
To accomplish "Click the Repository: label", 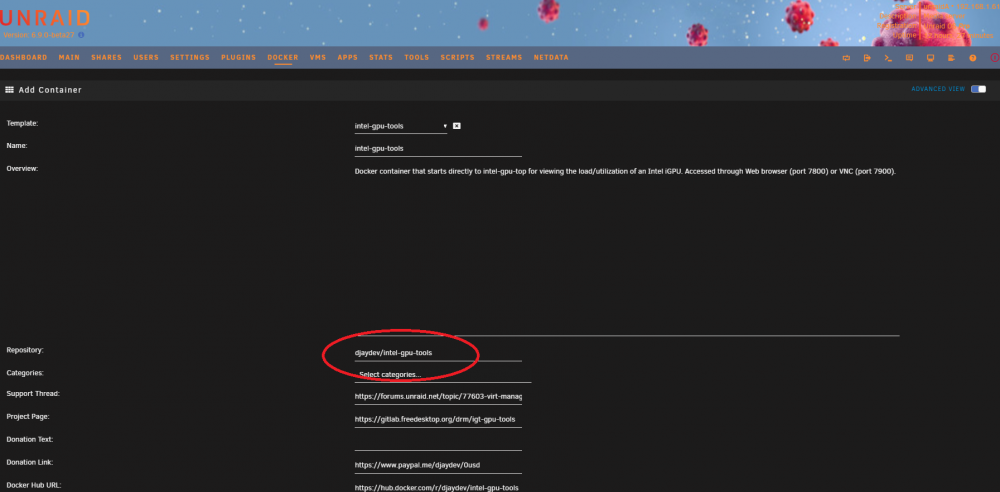I will click(x=25, y=350).
